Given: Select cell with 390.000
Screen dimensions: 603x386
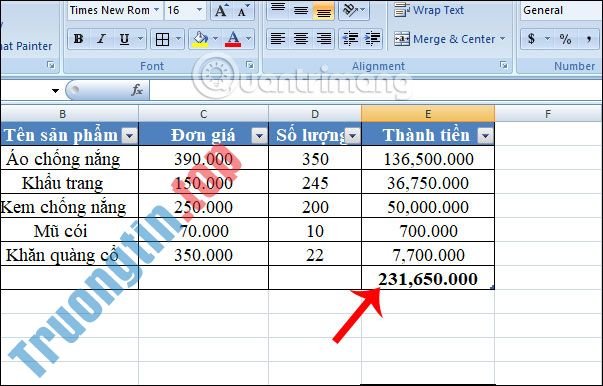Looking at the screenshot, I should point(203,158).
